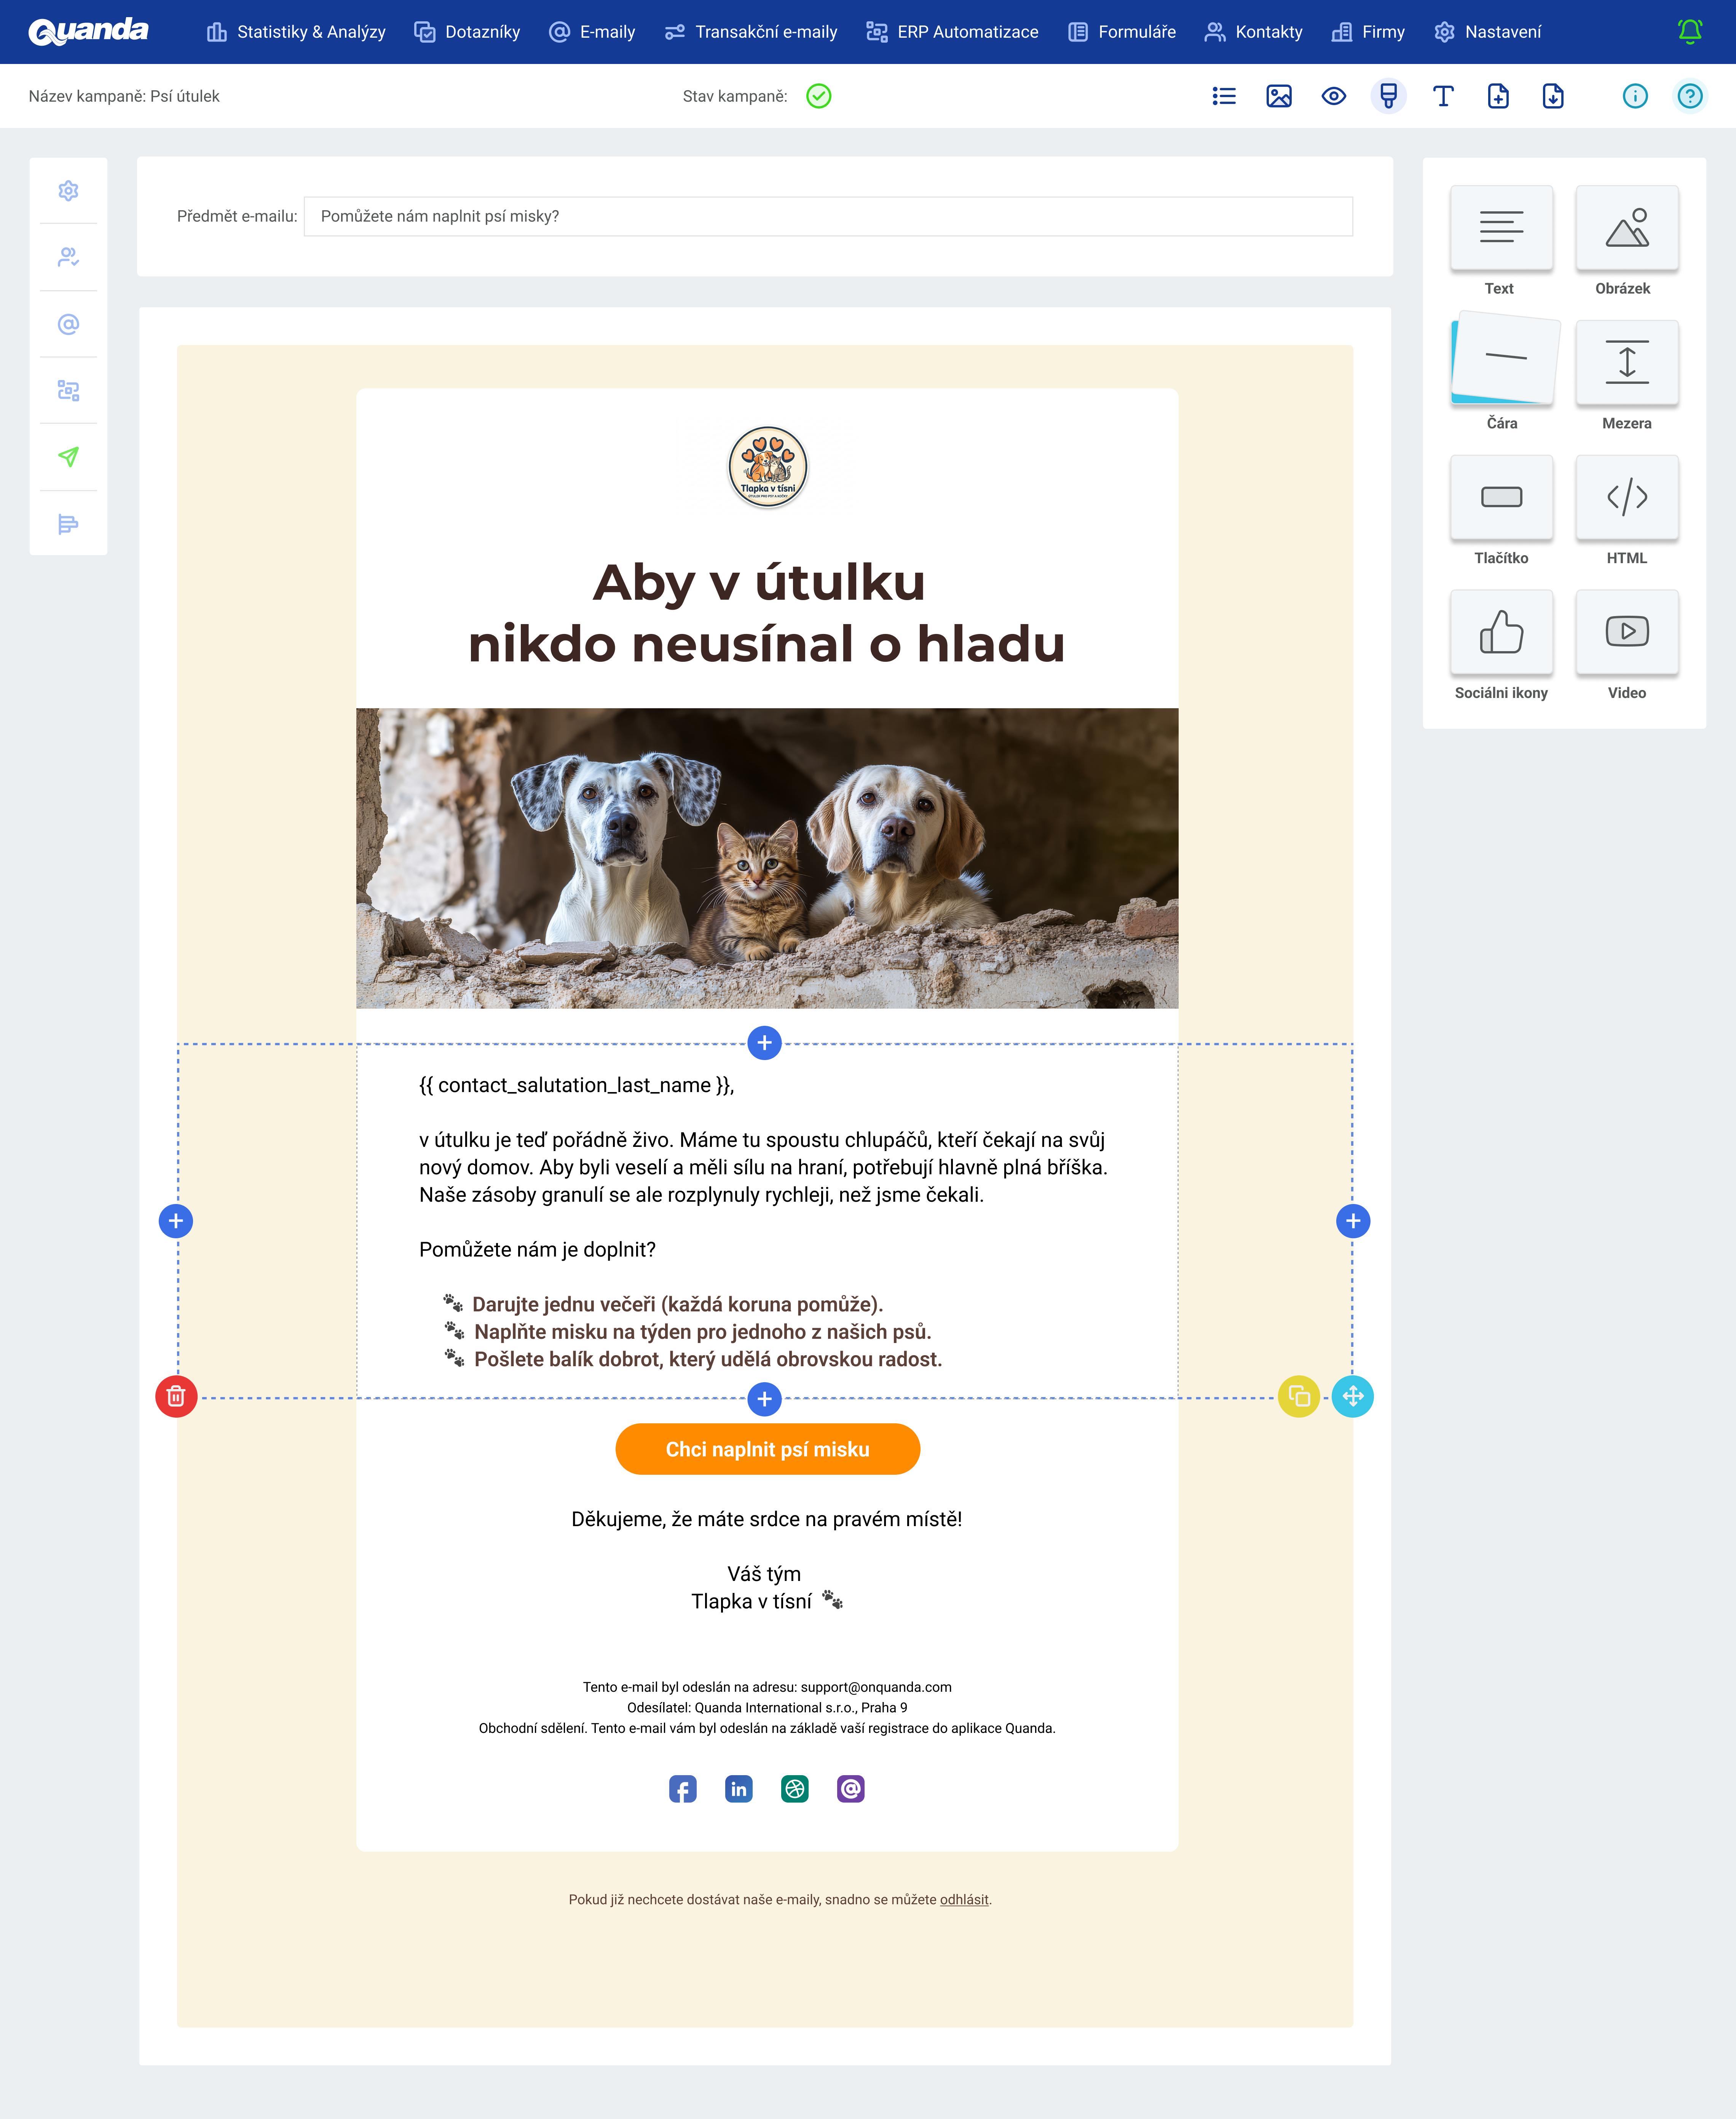The width and height of the screenshot is (1736, 2119).
Task: Click the odhlásit unsubscribe link
Action: 964,1900
